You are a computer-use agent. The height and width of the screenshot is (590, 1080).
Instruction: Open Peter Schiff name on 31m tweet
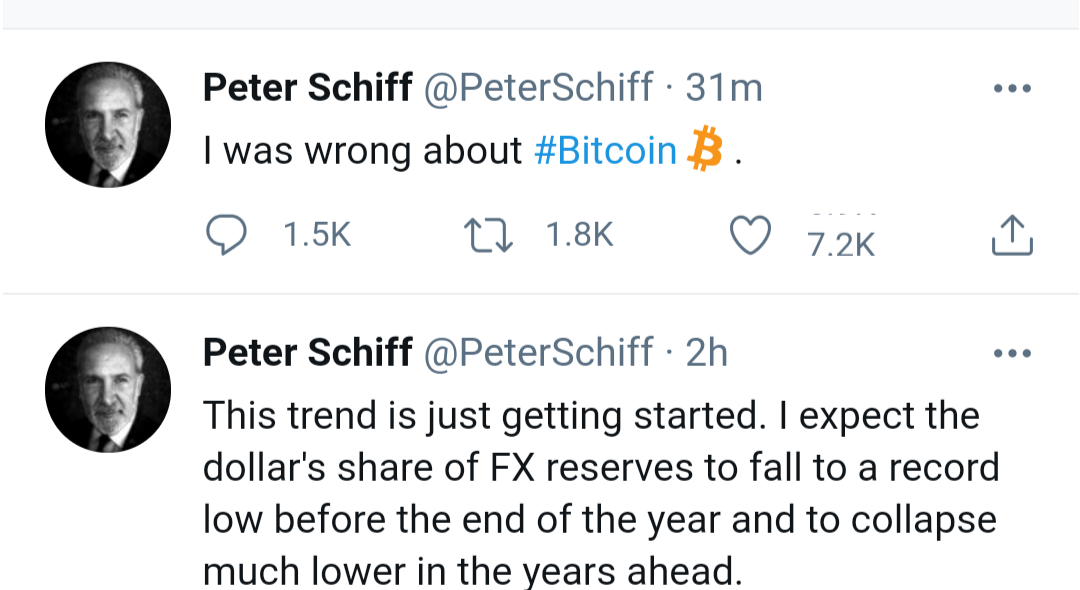click(307, 88)
